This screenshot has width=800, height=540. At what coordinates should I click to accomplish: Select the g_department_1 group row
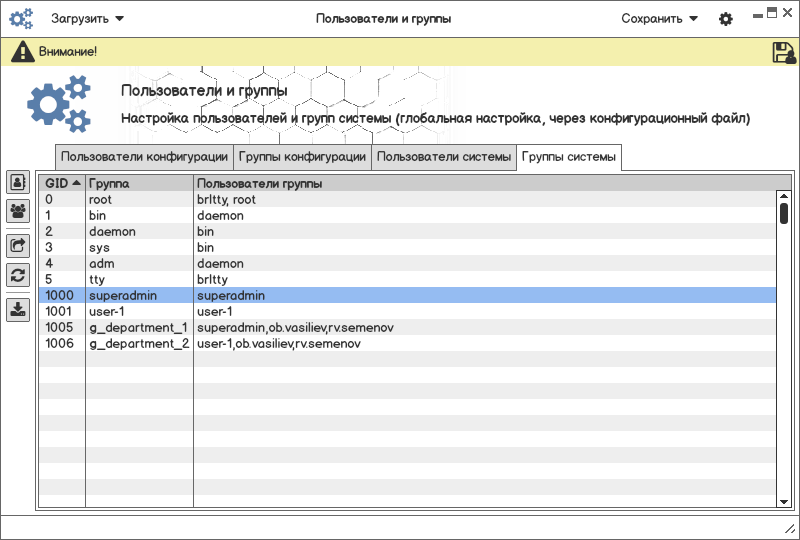click(x=138, y=328)
